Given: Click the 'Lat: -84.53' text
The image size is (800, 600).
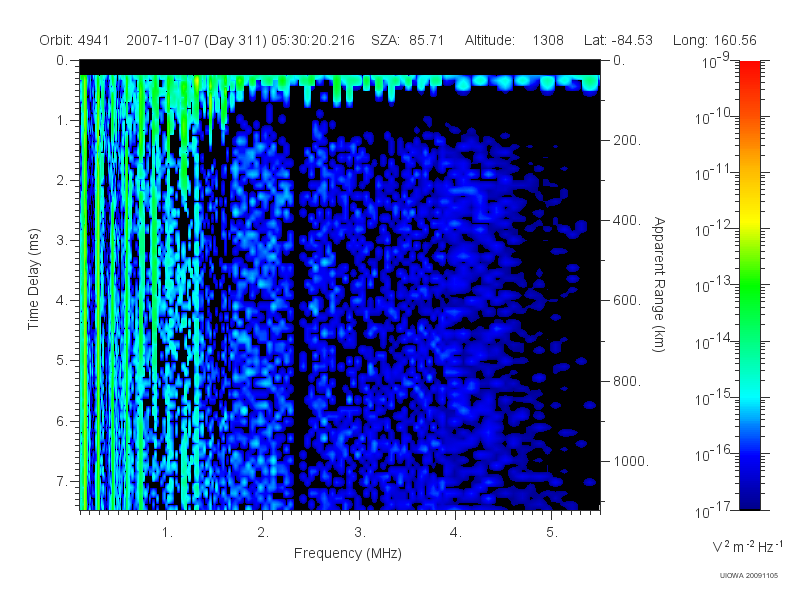Looking at the screenshot, I should 618,40.
